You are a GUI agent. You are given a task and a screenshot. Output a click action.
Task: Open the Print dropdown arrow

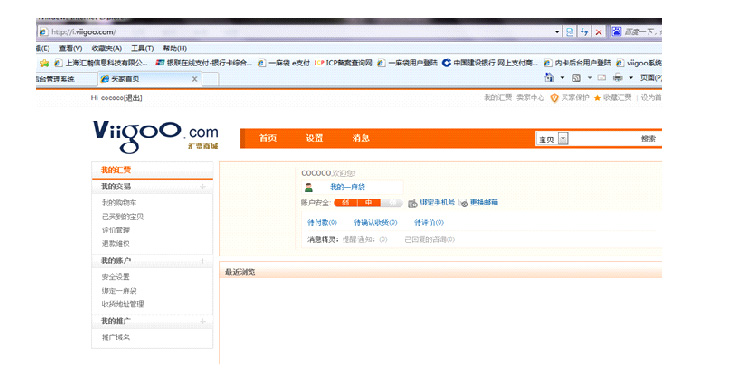(631, 77)
